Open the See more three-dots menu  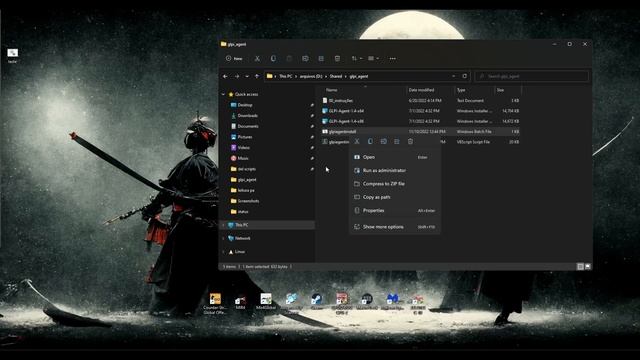click(392, 58)
